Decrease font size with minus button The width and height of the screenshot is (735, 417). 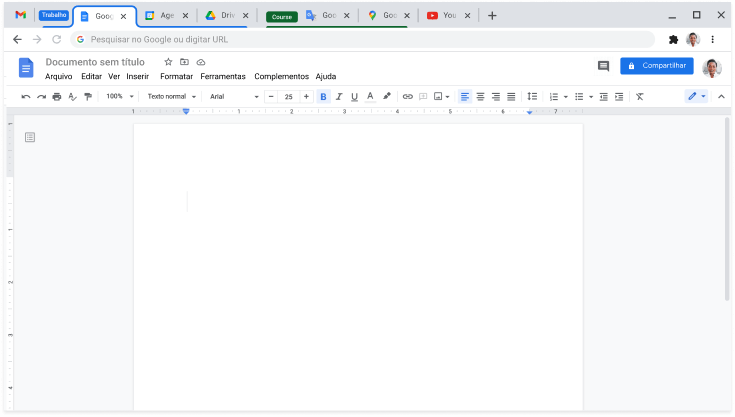[271, 97]
